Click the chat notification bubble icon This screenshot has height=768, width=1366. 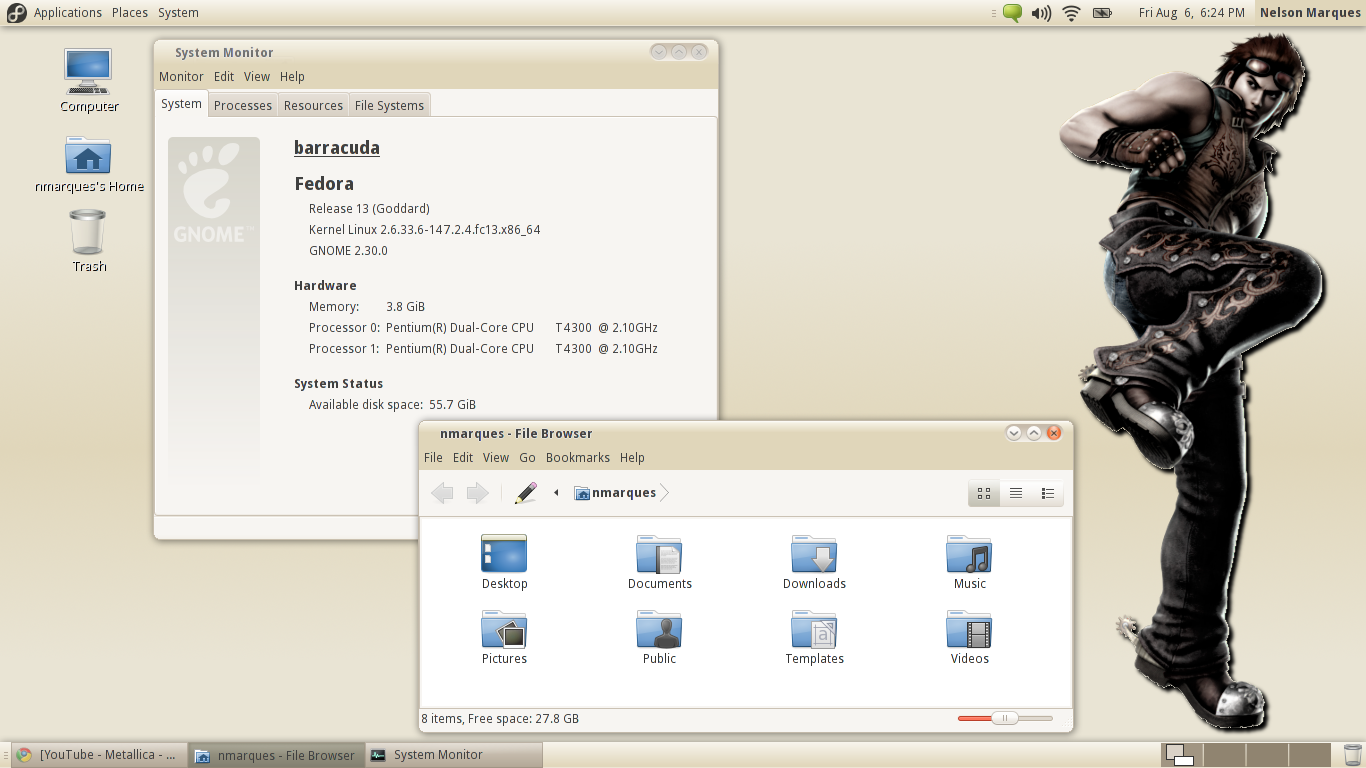pyautogui.click(x=1012, y=13)
